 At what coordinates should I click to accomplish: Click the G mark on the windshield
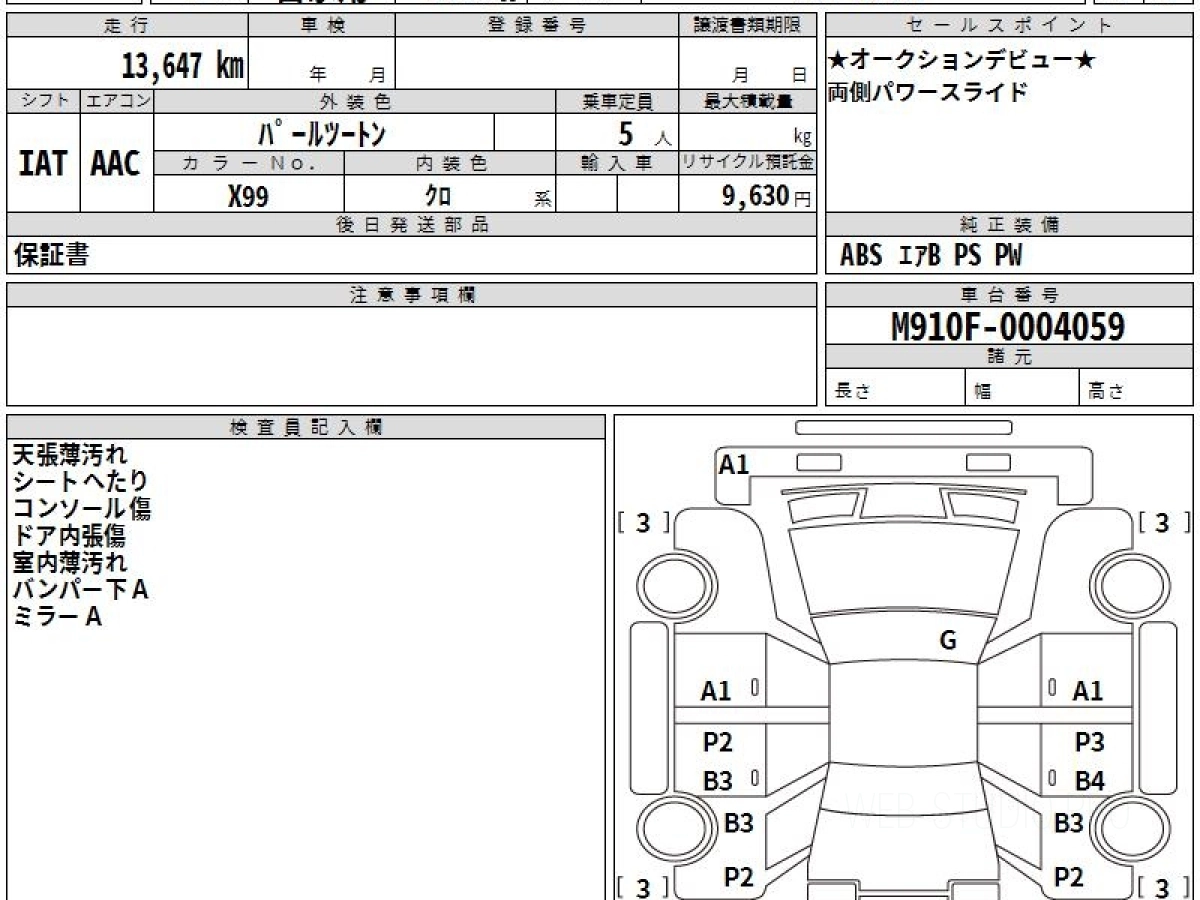coord(948,641)
